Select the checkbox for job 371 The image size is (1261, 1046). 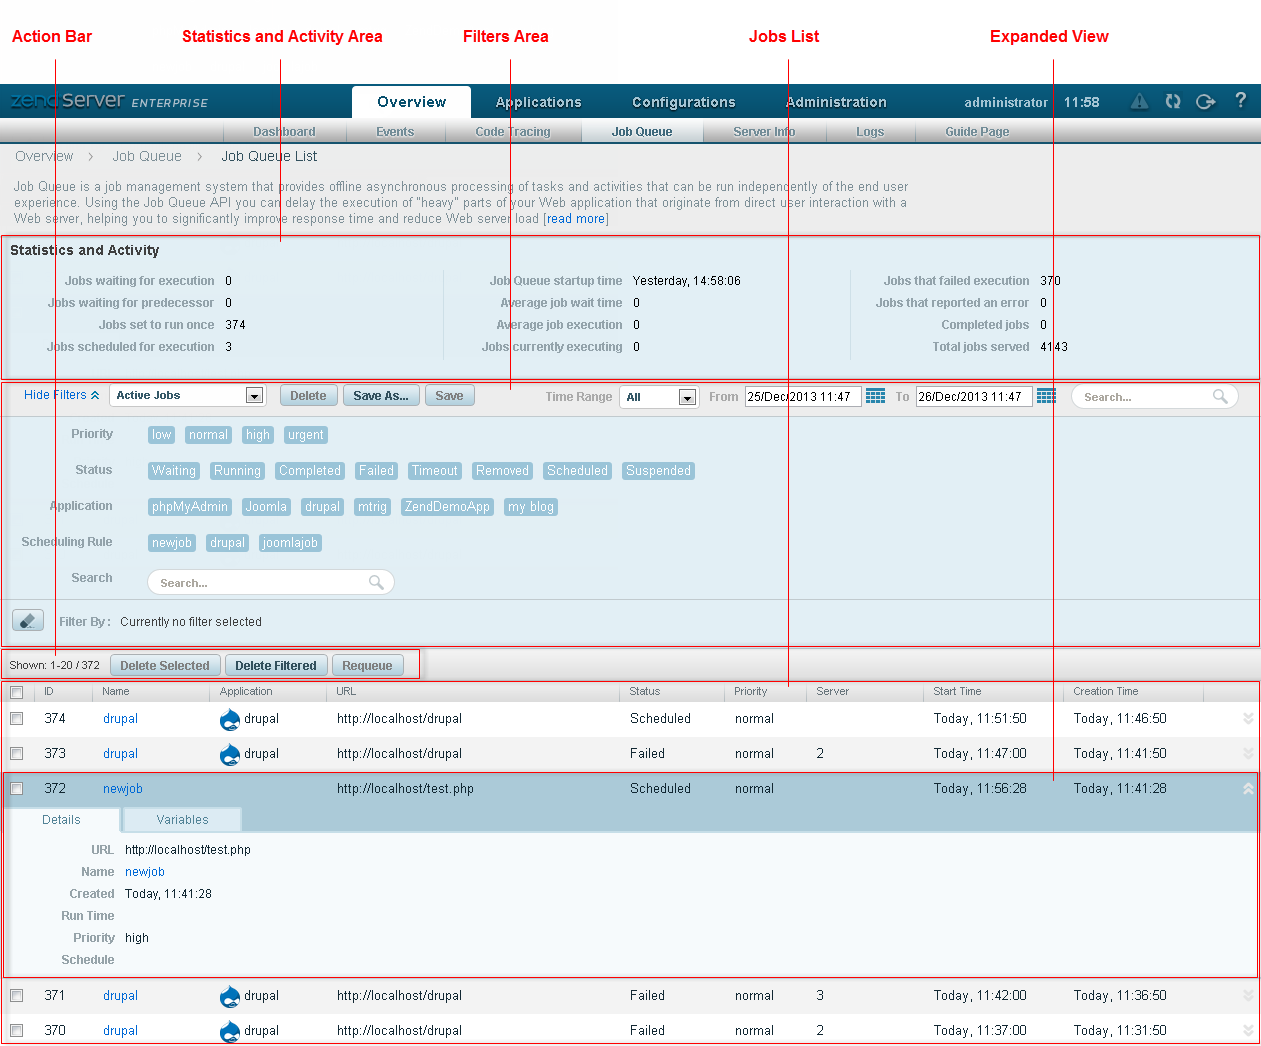(x=17, y=996)
